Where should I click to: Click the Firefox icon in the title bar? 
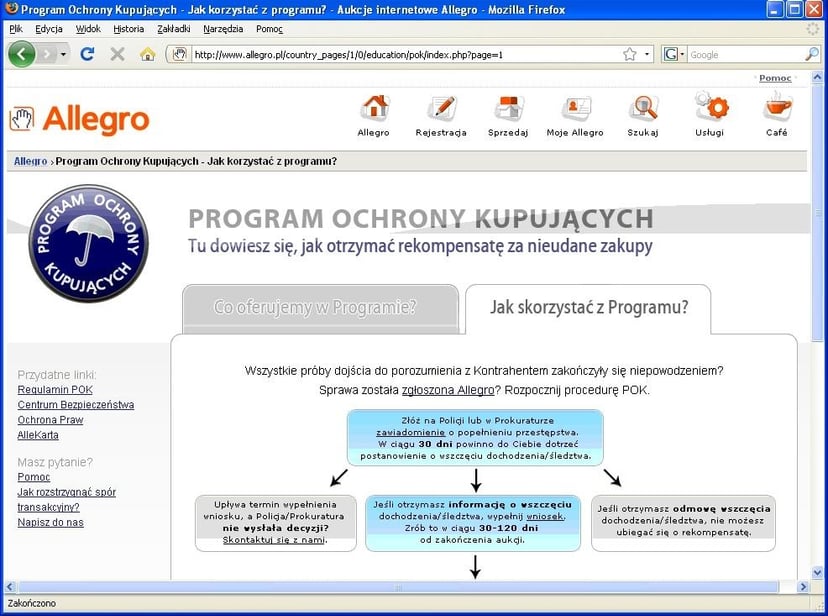11,9
